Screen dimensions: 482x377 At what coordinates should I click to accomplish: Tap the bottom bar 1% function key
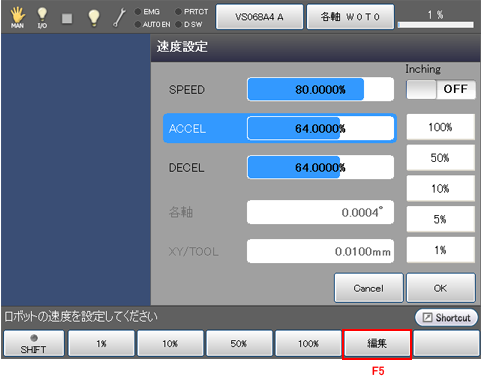coord(101,343)
